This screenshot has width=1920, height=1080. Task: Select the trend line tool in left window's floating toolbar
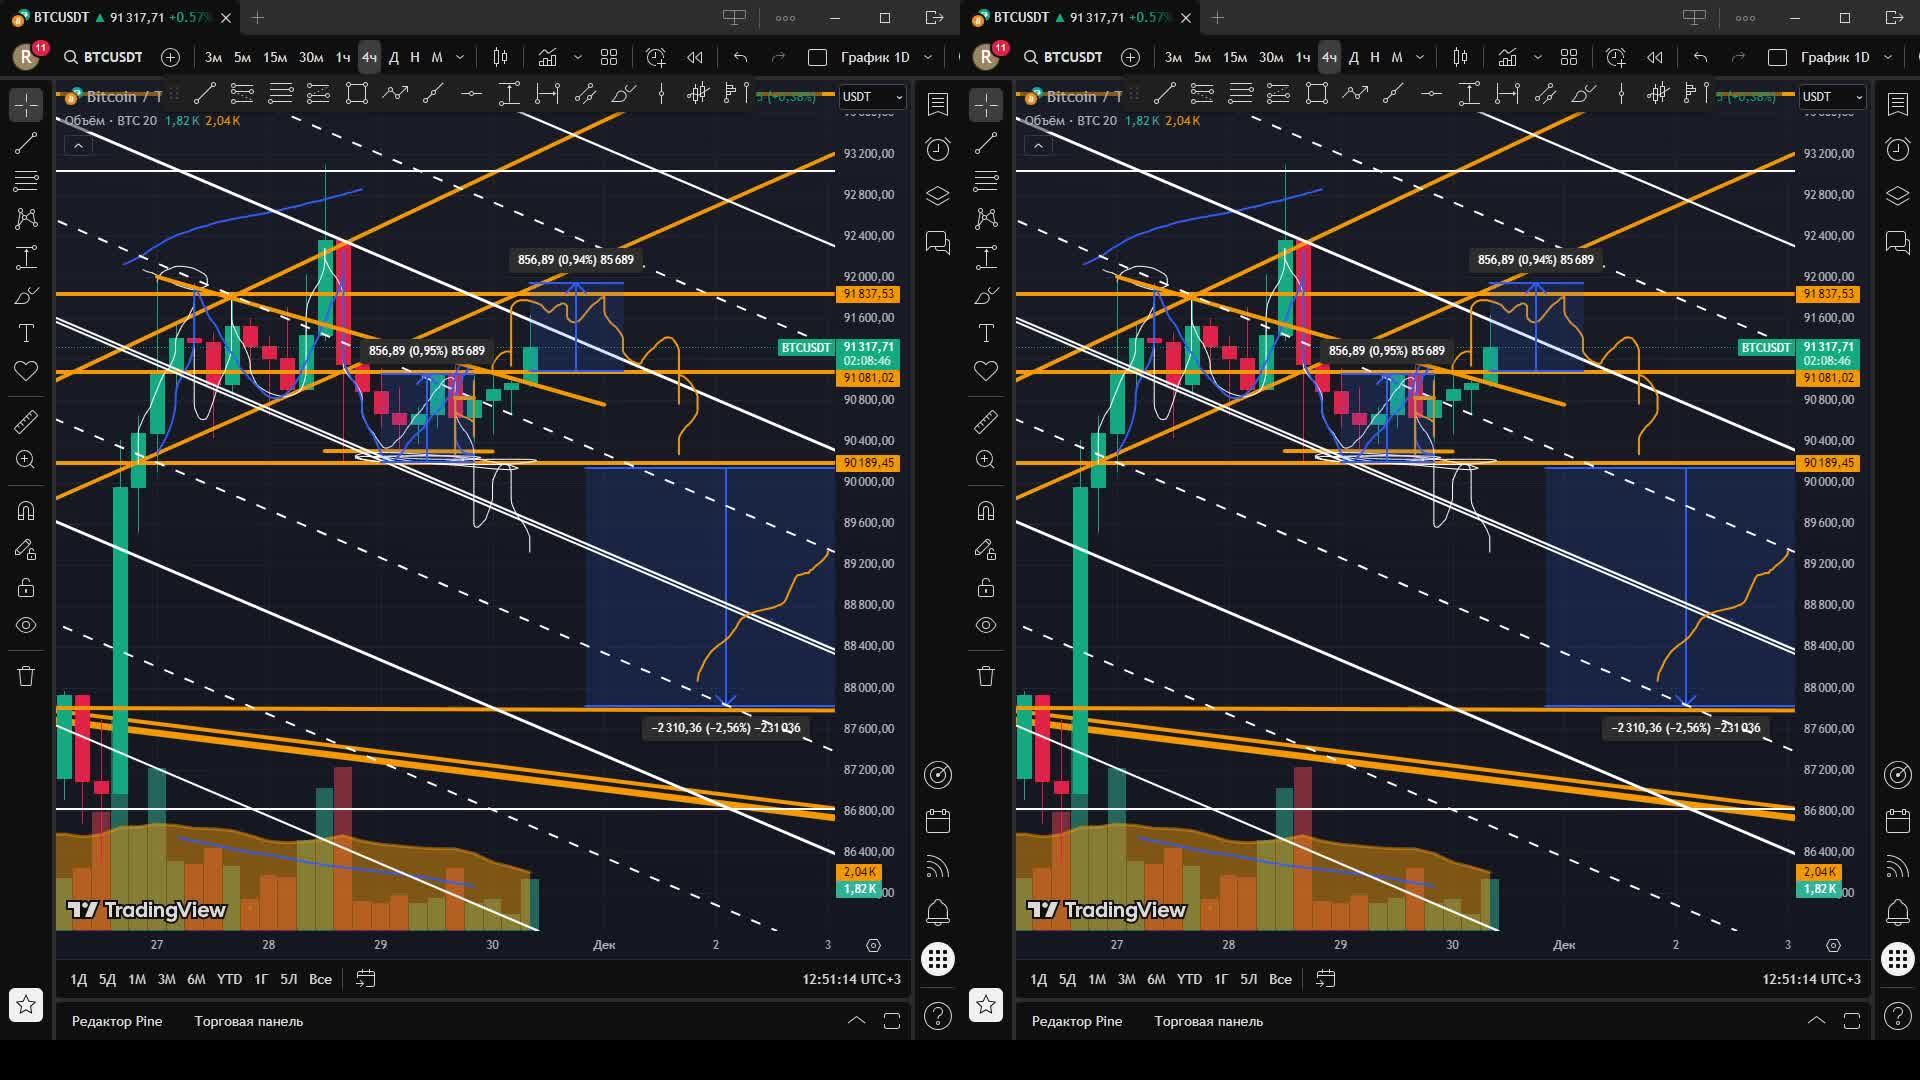coord(205,94)
